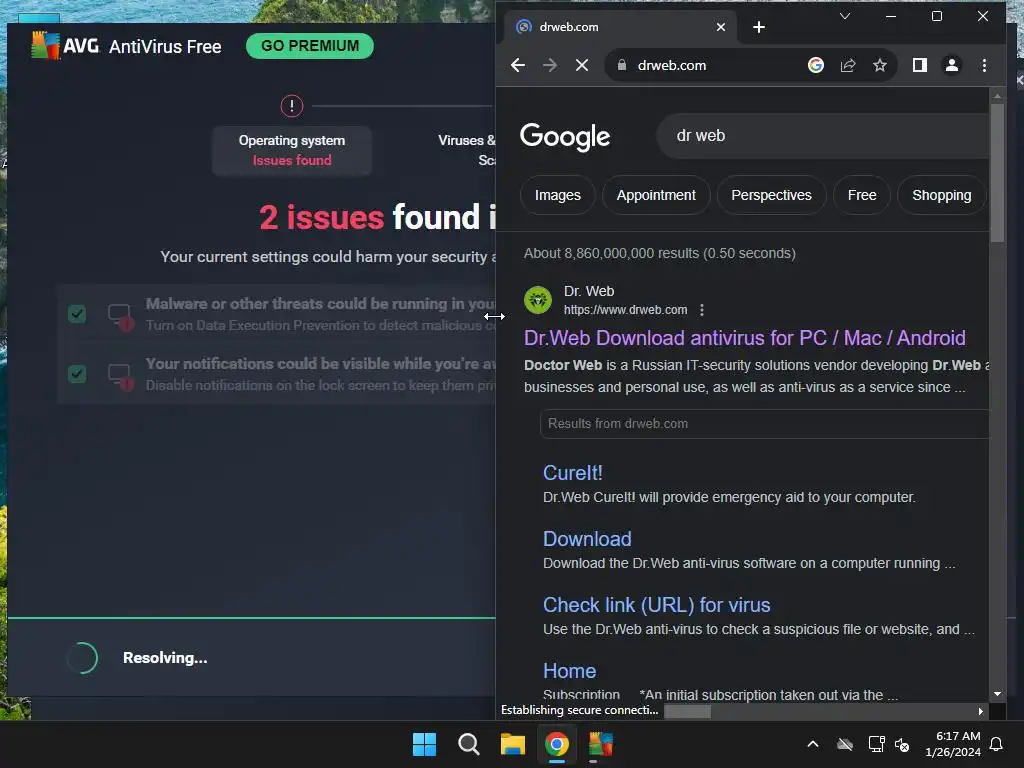Select the Perspectives filter chip
The width and height of the screenshot is (1024, 768).
(771, 195)
